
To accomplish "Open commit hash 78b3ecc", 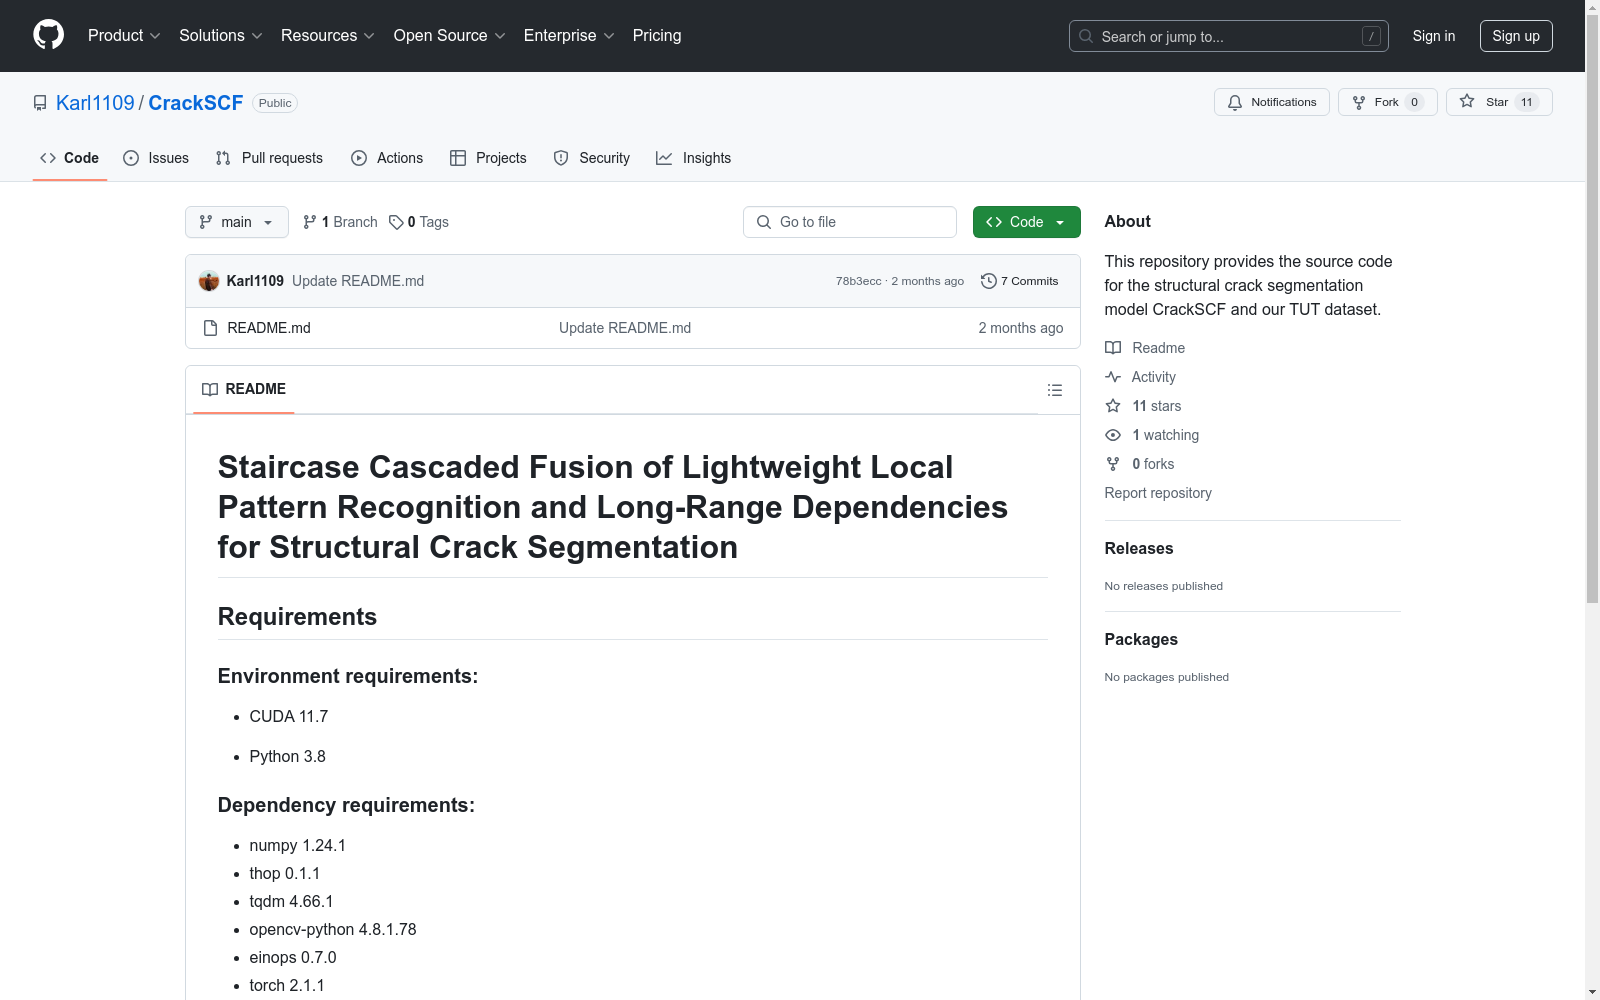I will (x=859, y=281).
